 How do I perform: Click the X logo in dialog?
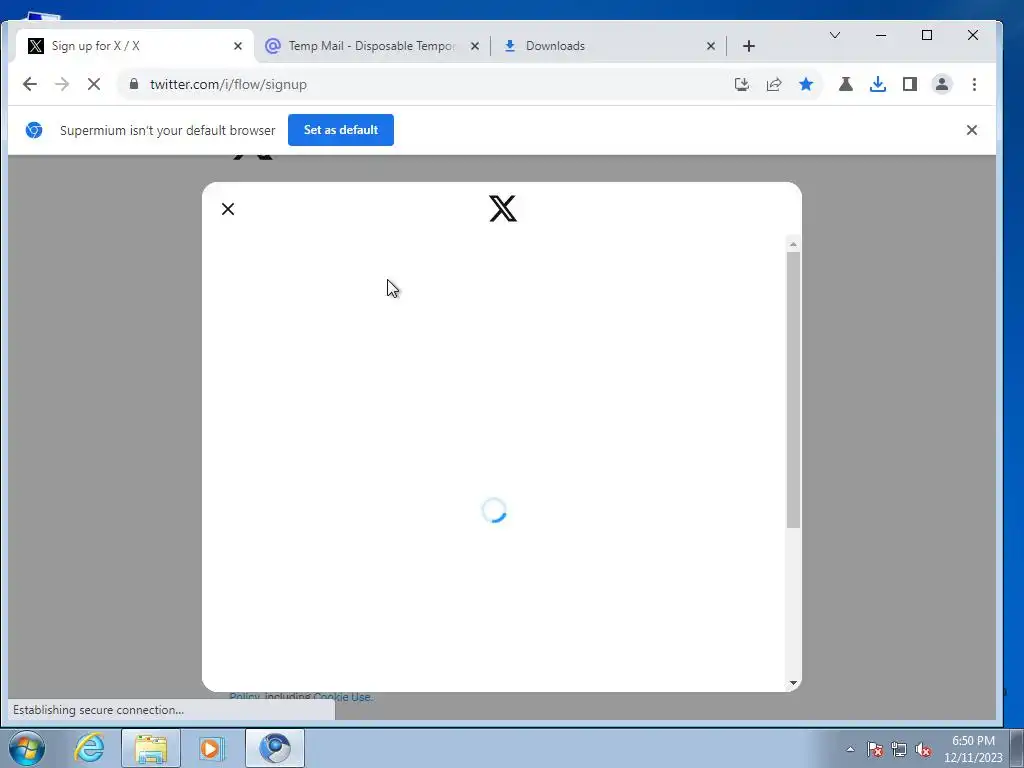(x=503, y=208)
